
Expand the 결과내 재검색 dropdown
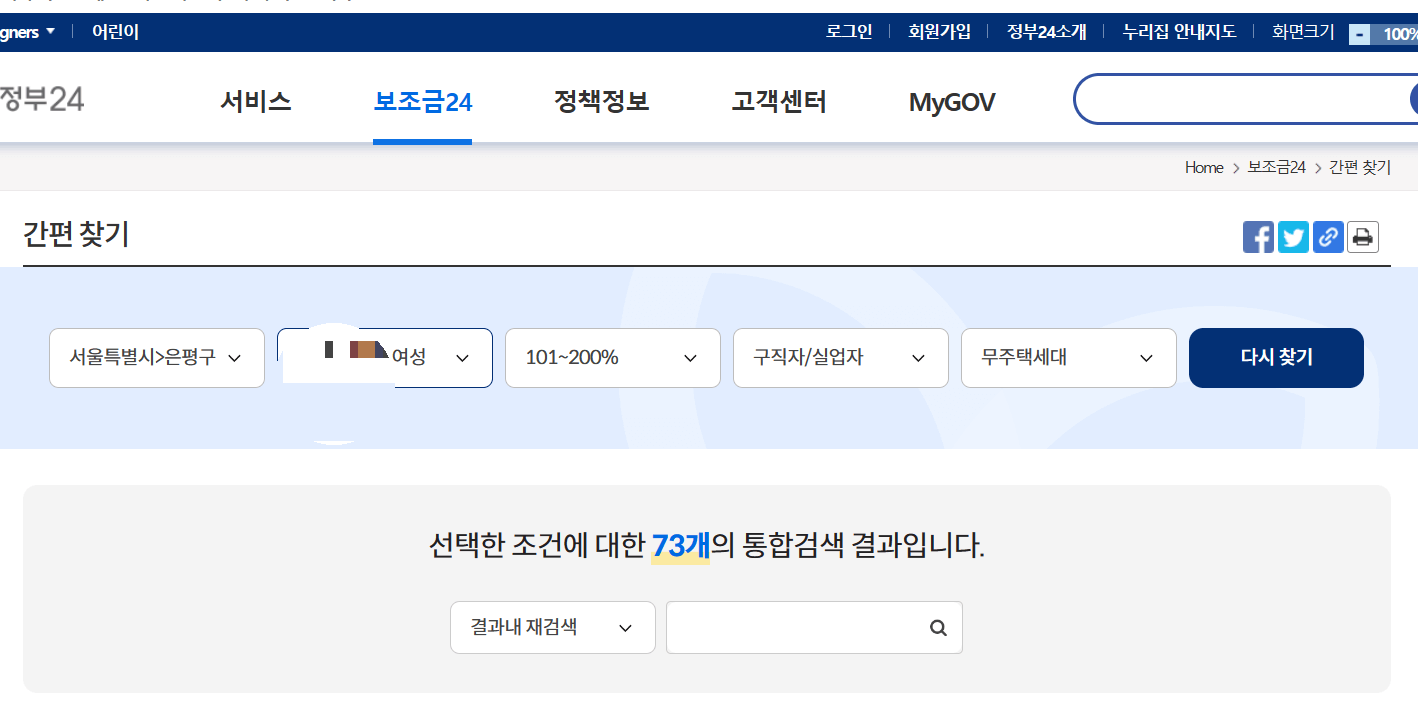552,627
